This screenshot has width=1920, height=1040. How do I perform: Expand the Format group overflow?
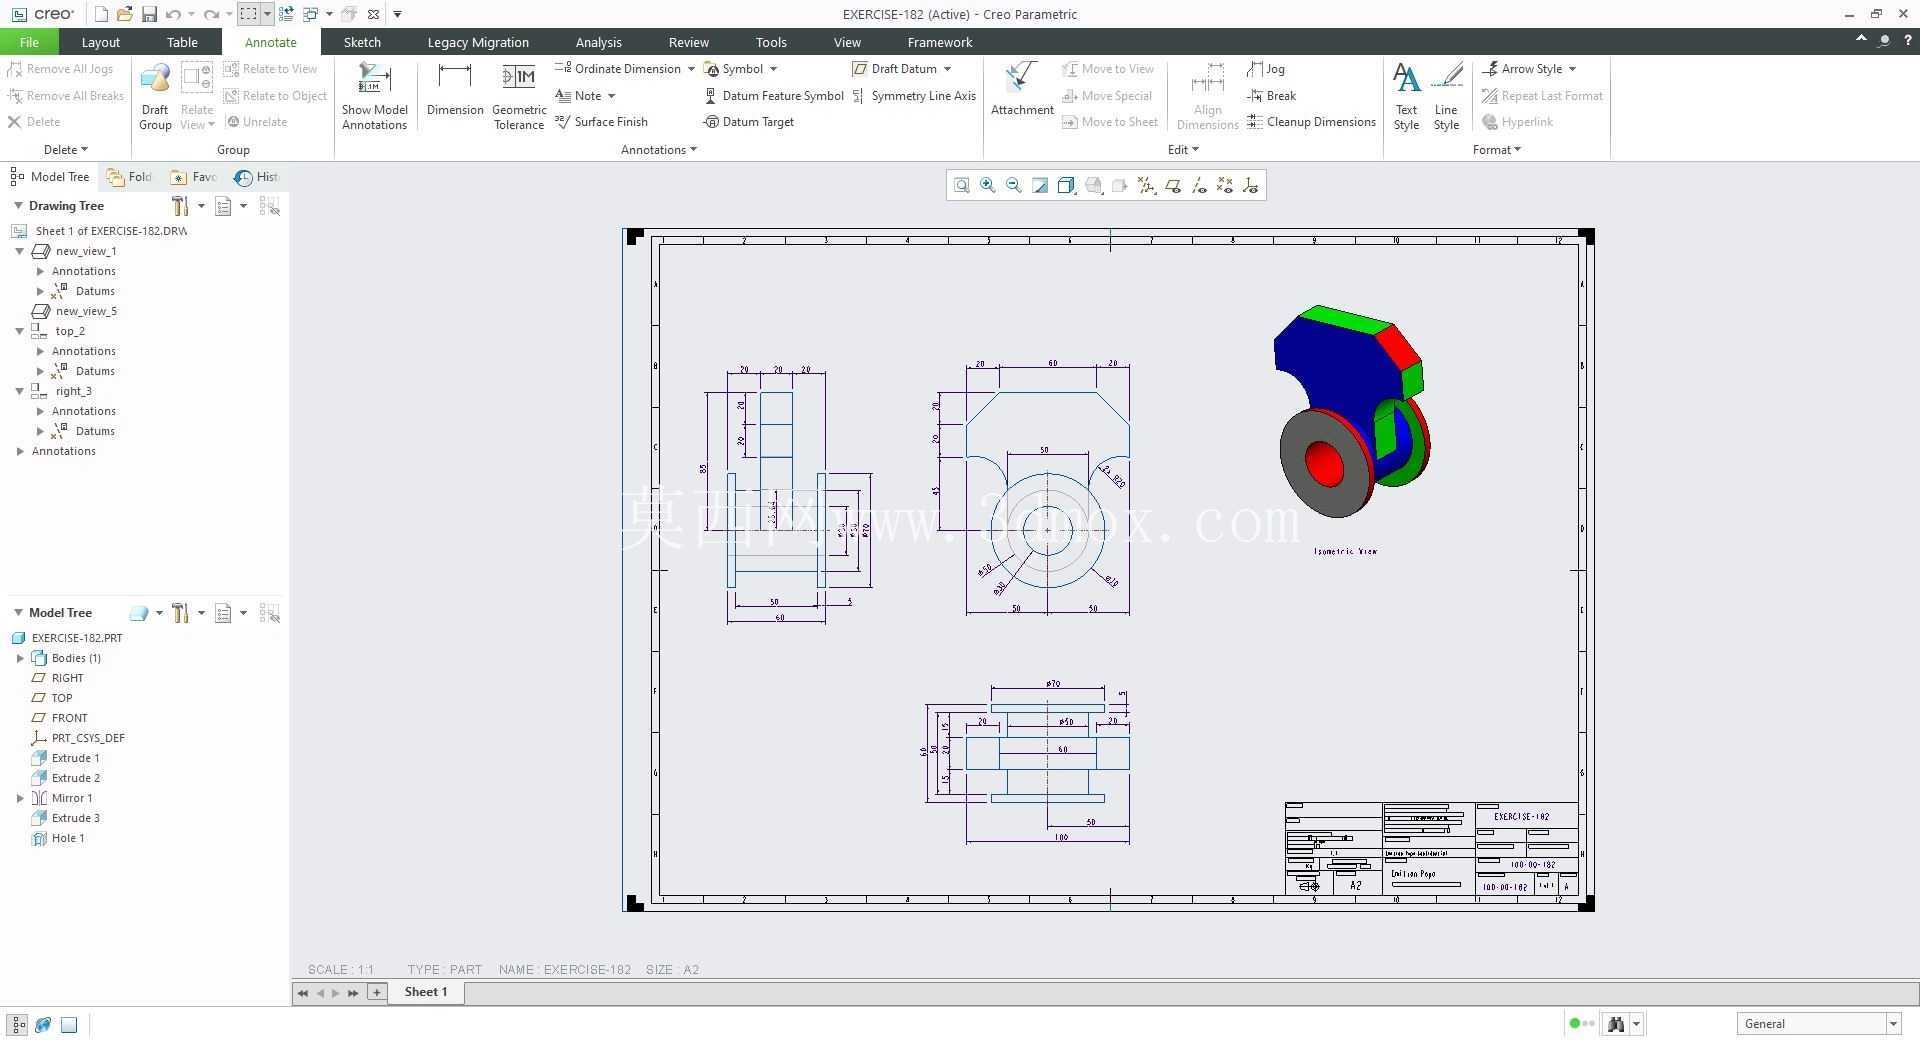click(x=1497, y=150)
